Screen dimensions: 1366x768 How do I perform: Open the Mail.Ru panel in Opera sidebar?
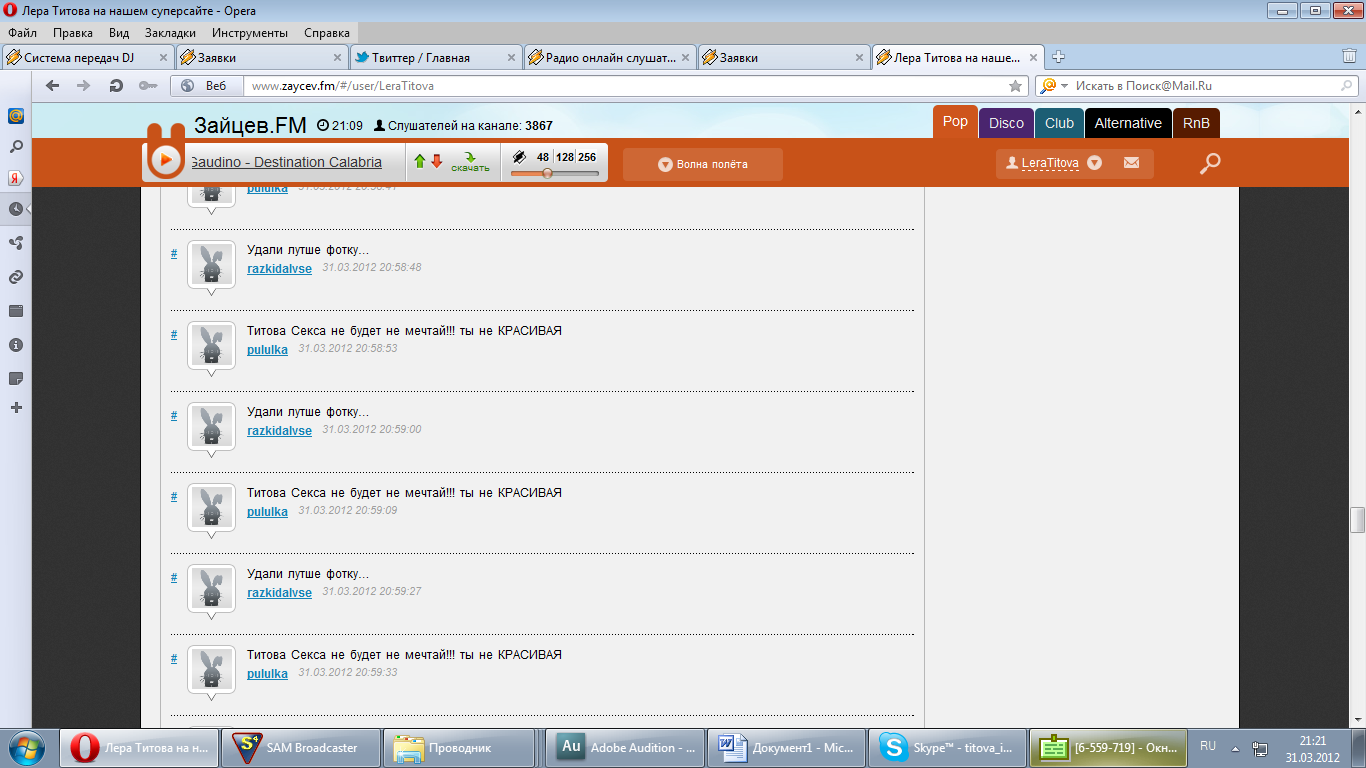(x=16, y=115)
